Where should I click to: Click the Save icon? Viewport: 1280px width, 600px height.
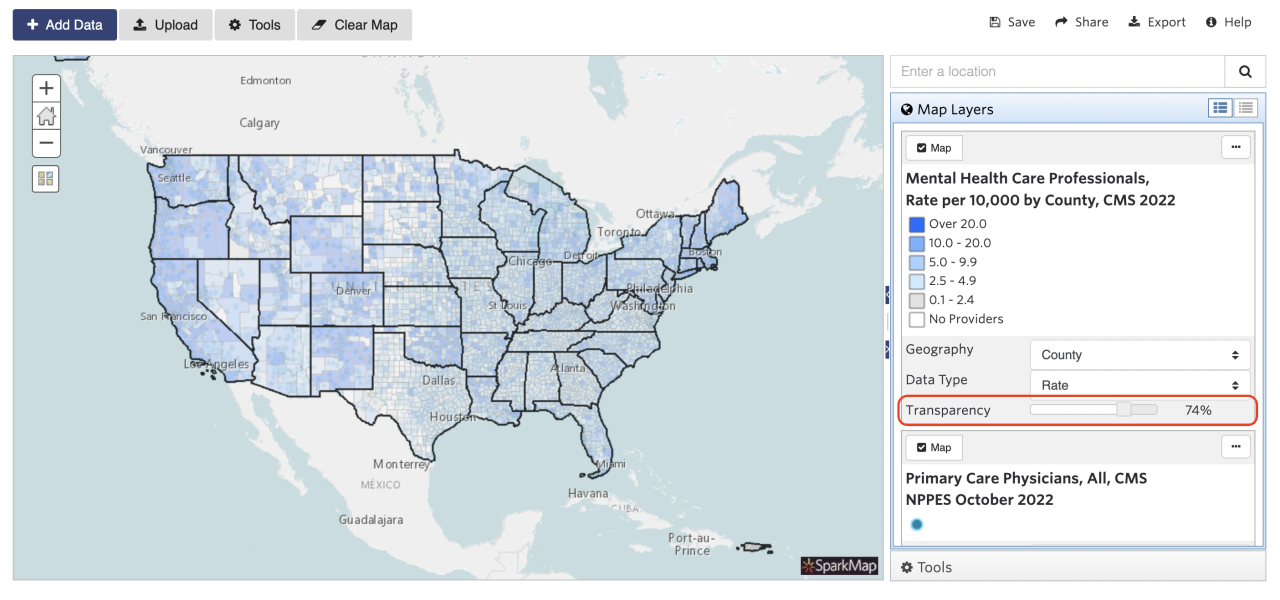click(1011, 21)
